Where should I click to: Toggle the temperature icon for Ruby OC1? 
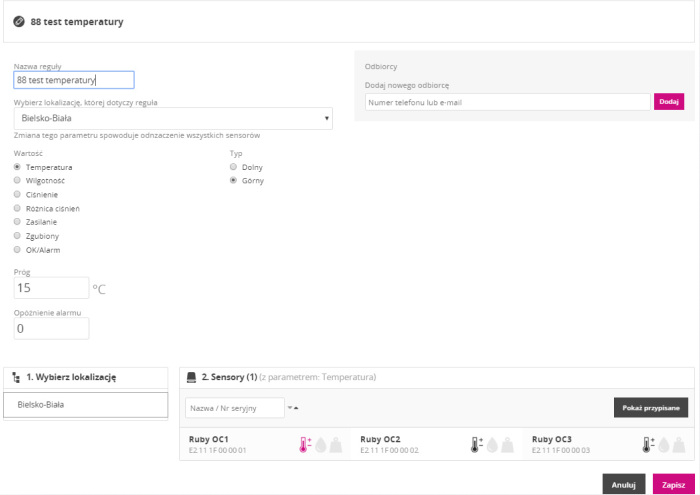[x=305, y=445]
